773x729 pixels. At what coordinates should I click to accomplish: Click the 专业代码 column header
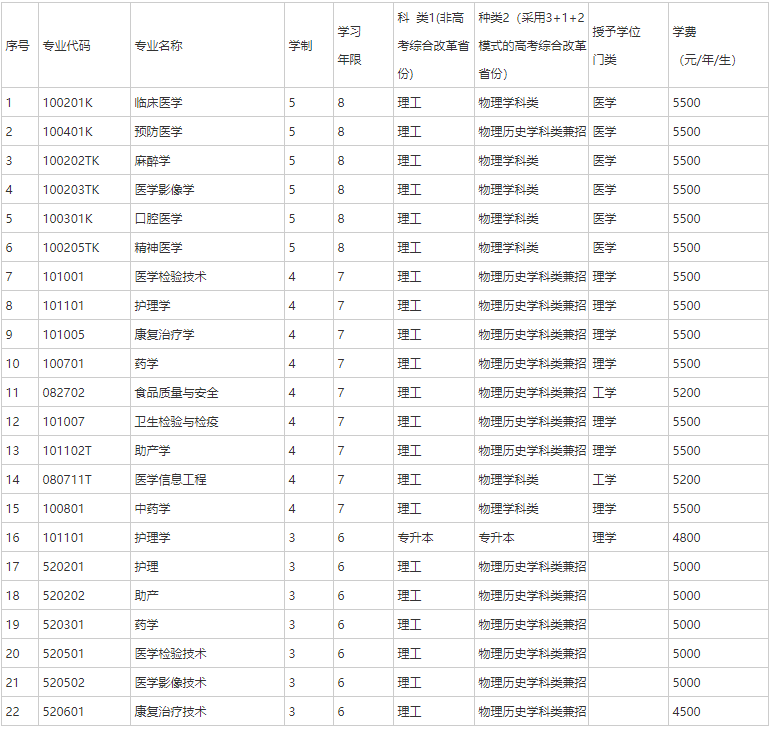[67, 46]
